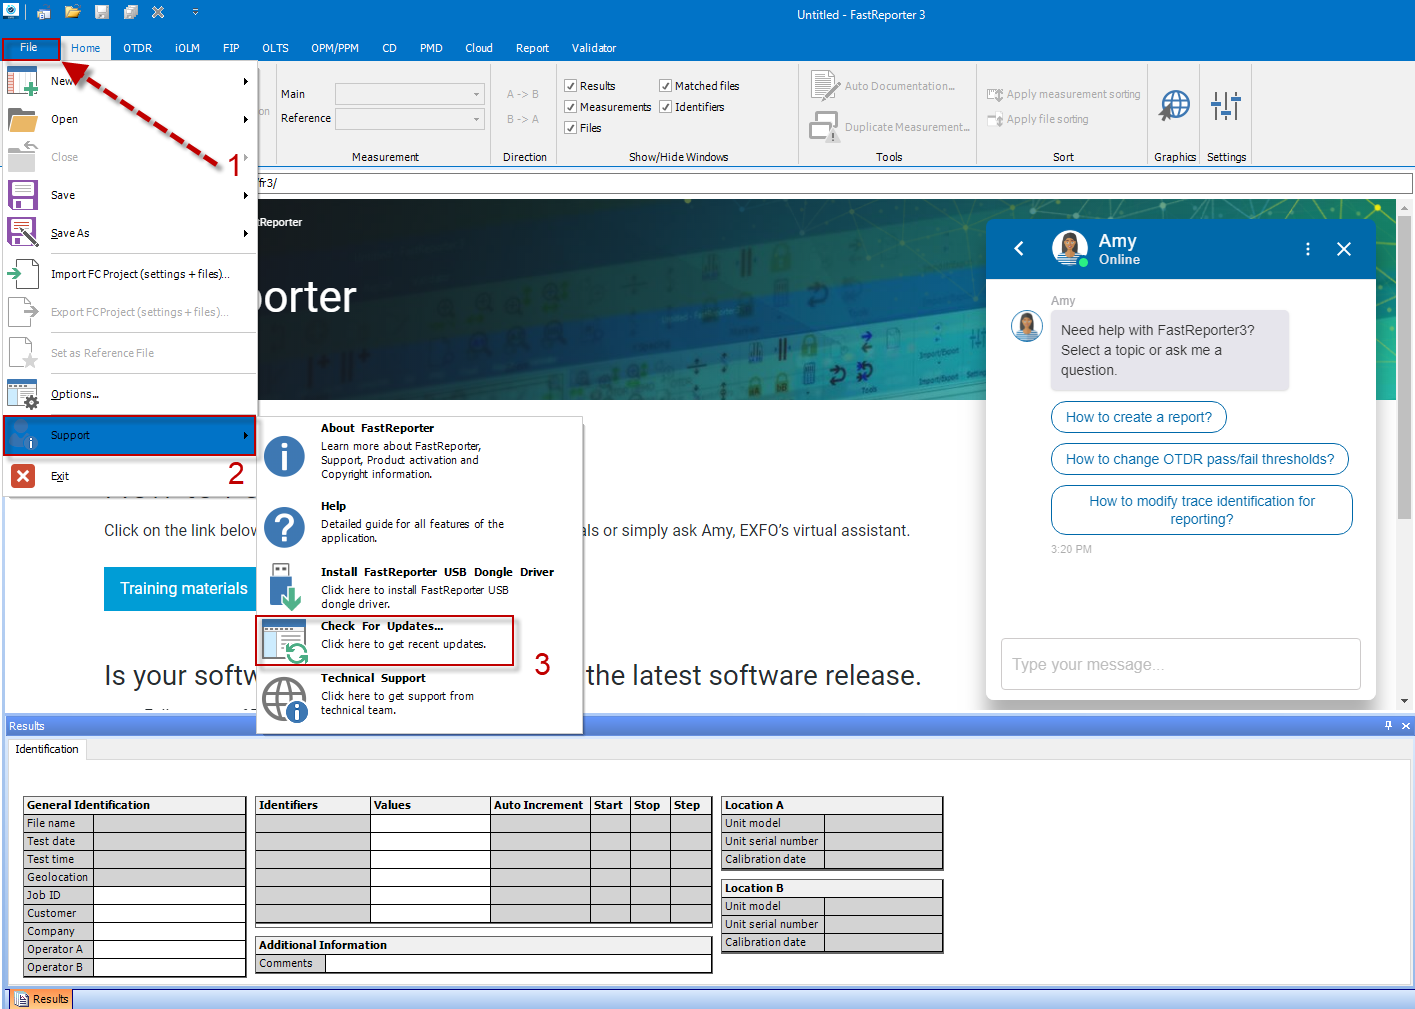Click the About FastReporter info icon
The height and width of the screenshot is (1009, 1415).
pos(285,456)
